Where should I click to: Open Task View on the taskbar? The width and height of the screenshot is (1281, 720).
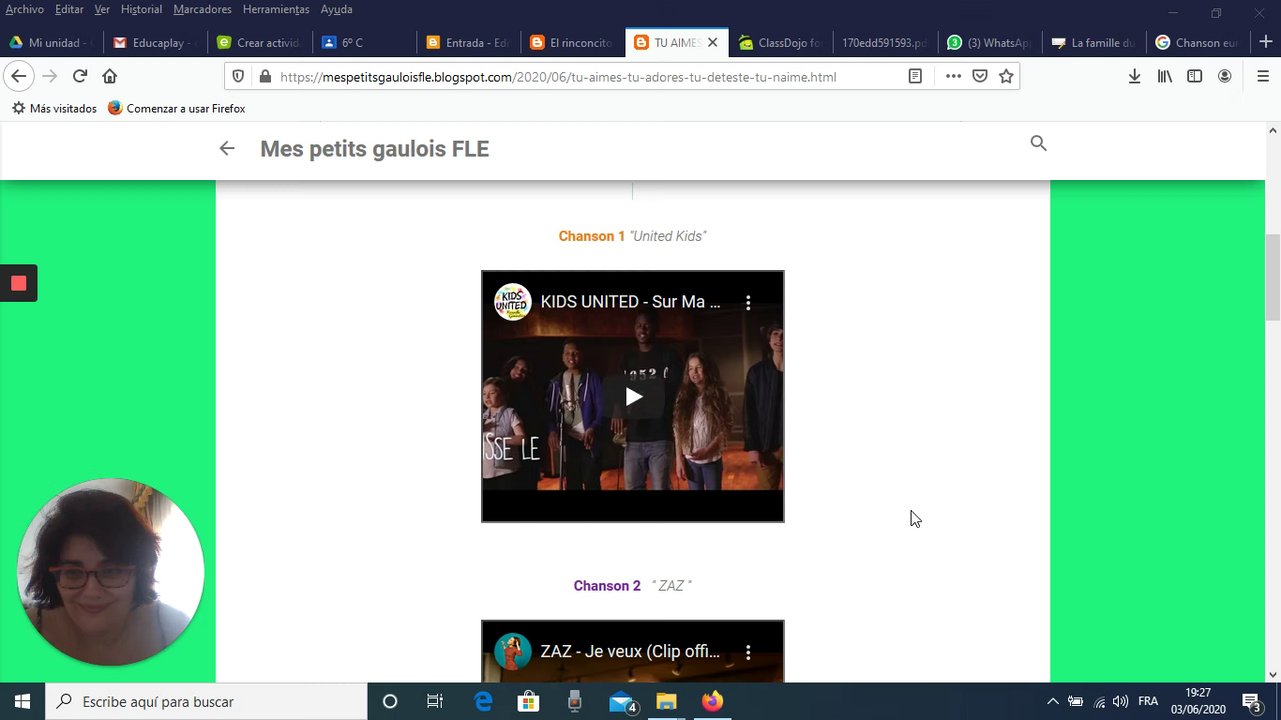point(435,701)
